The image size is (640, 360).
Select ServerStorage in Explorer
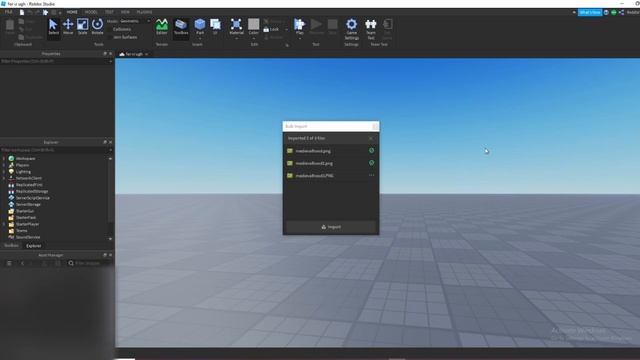click(28, 204)
